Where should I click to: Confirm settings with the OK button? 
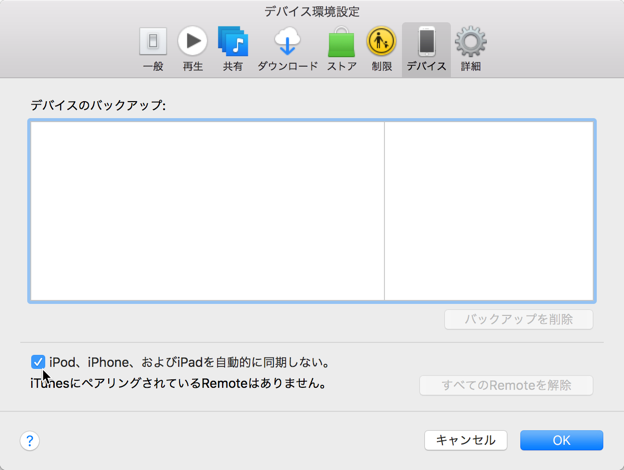point(562,440)
